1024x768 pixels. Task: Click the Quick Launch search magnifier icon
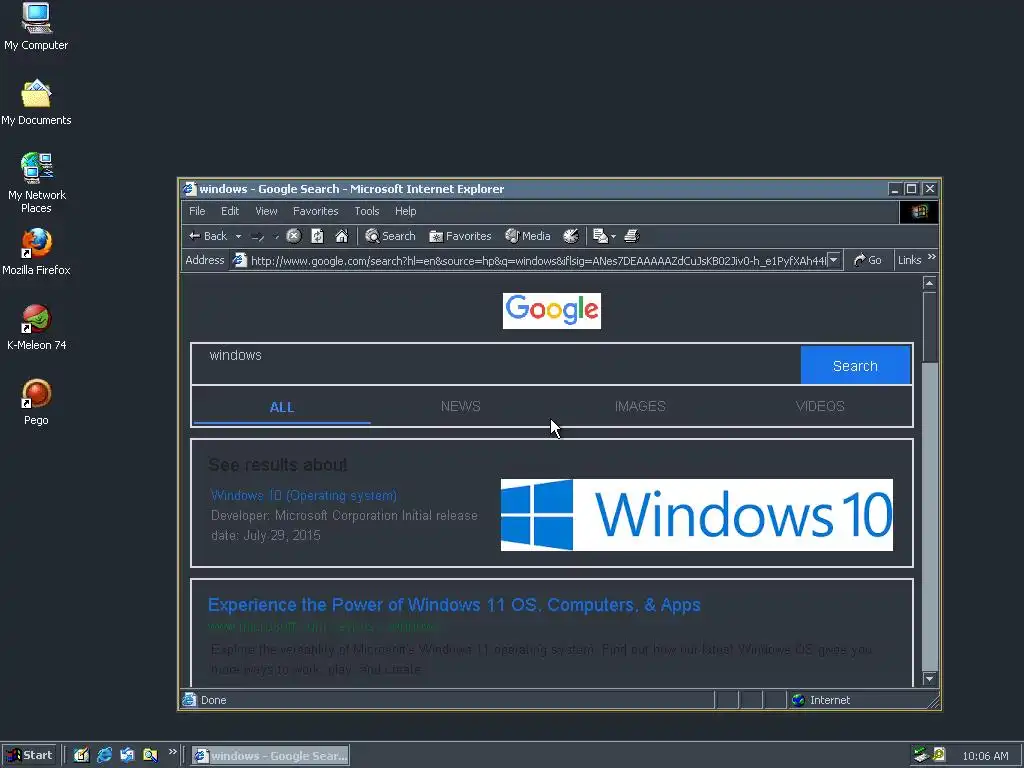coord(150,755)
